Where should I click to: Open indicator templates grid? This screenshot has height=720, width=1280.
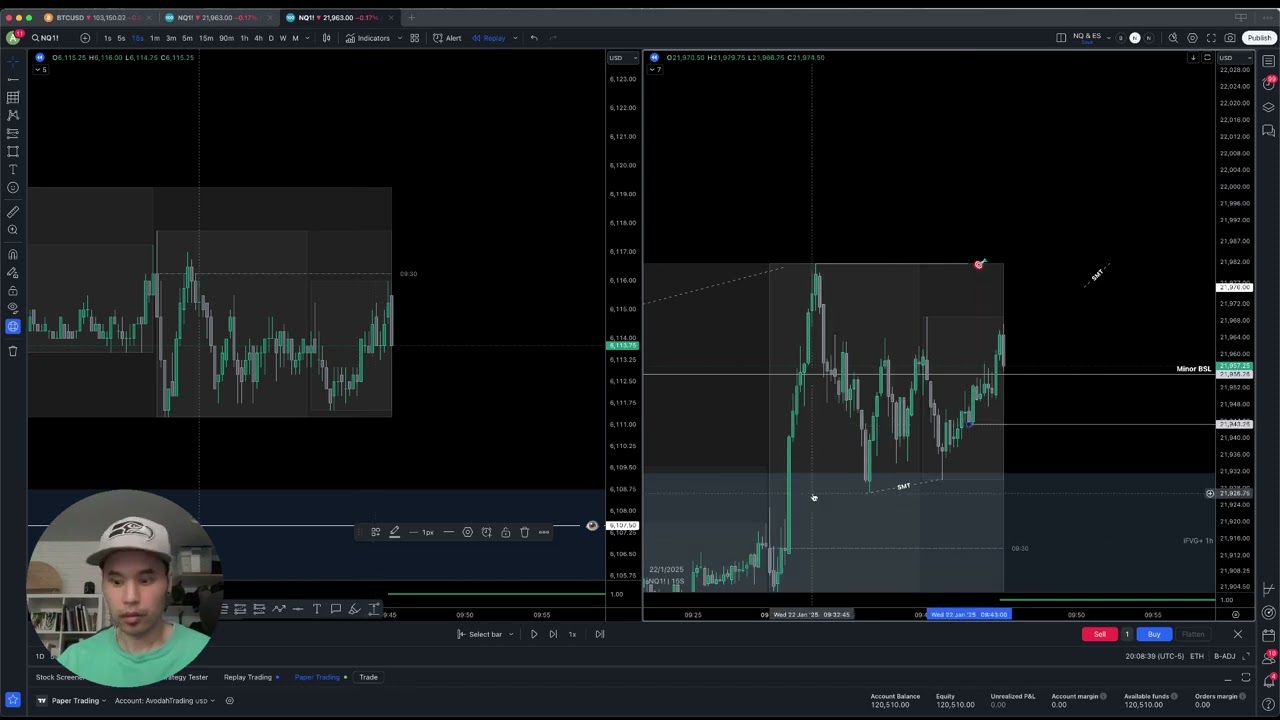(414, 38)
